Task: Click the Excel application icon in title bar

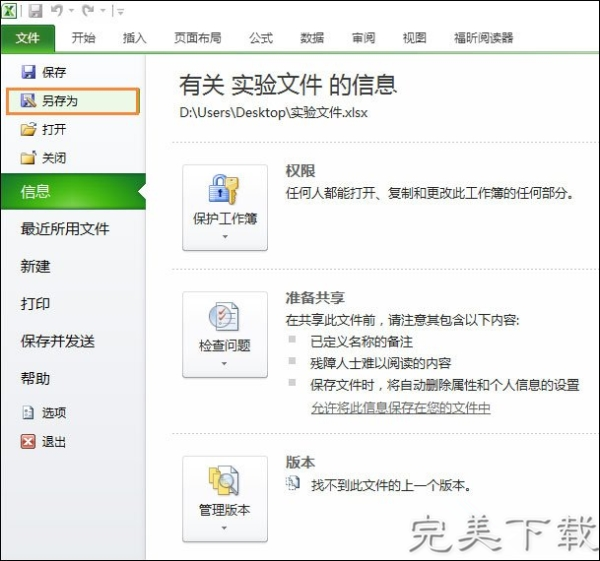Action: (x=8, y=11)
